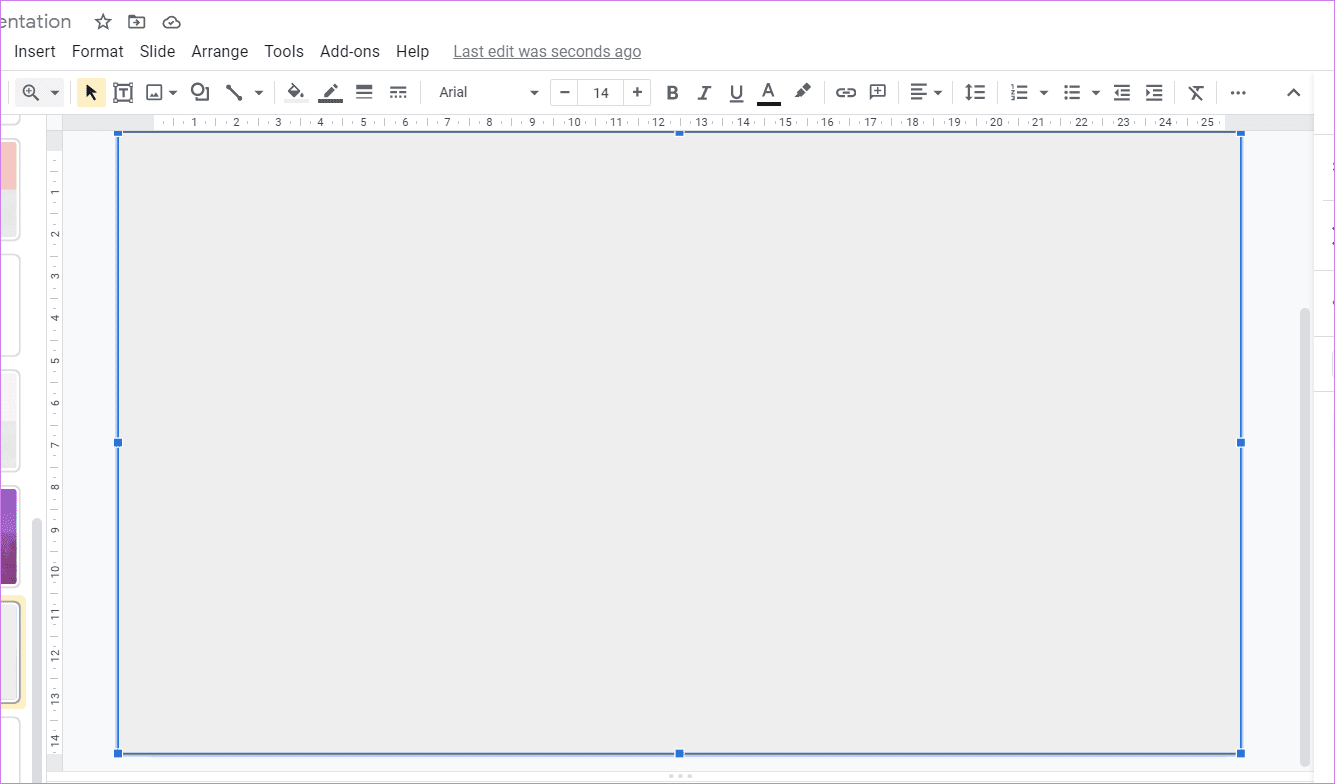Expand the bulleted list dropdown arrow
The height and width of the screenshot is (784, 1335).
tap(1096, 93)
